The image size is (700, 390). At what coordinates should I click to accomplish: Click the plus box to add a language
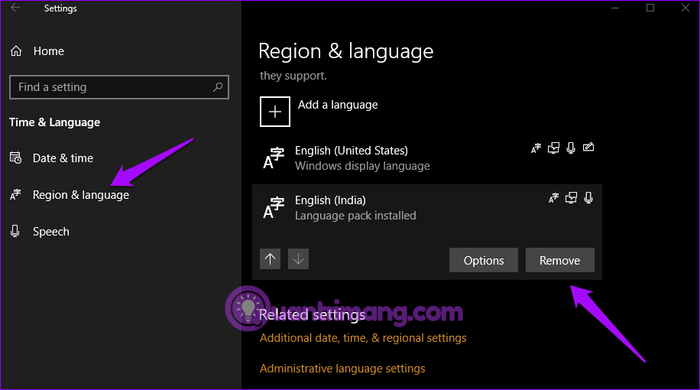(x=275, y=112)
